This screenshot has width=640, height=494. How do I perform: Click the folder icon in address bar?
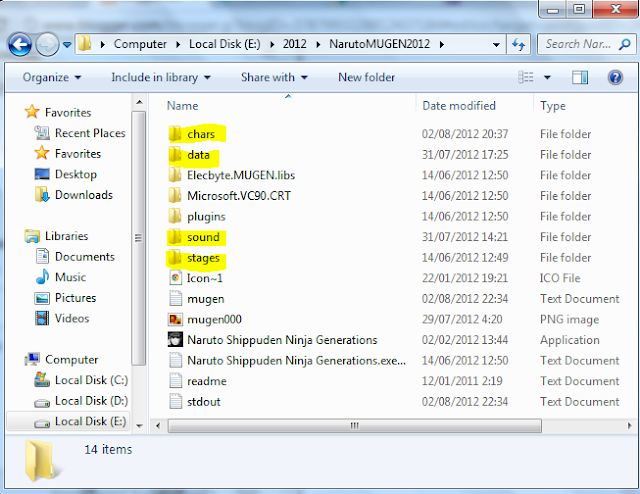tap(84, 43)
